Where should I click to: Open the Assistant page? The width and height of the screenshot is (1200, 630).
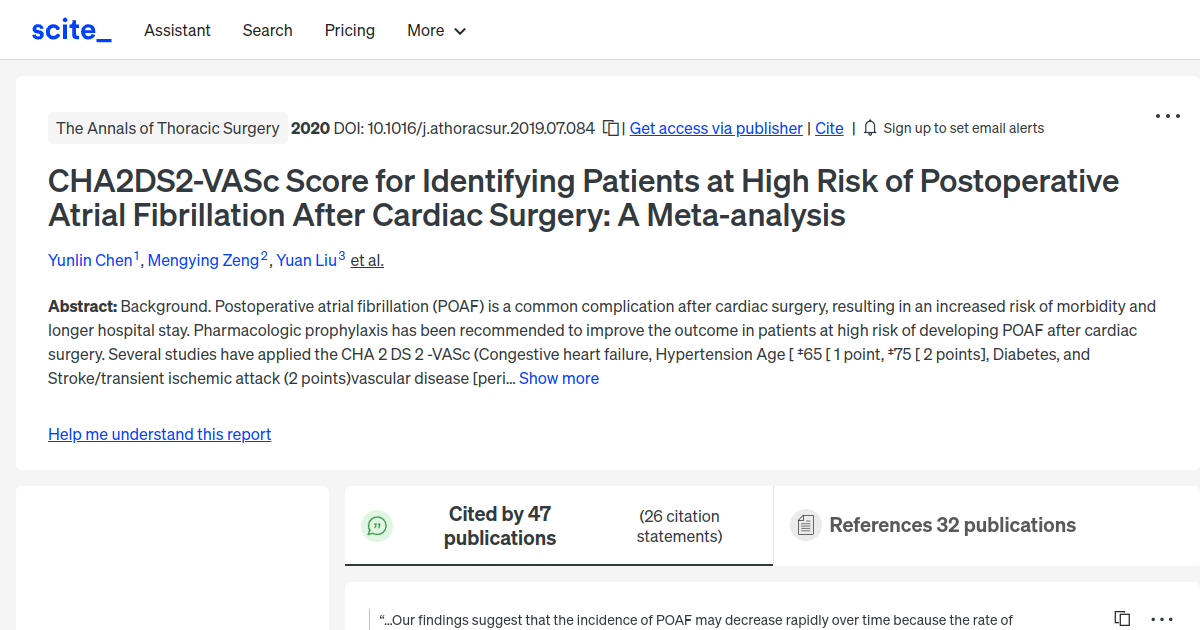(x=177, y=30)
